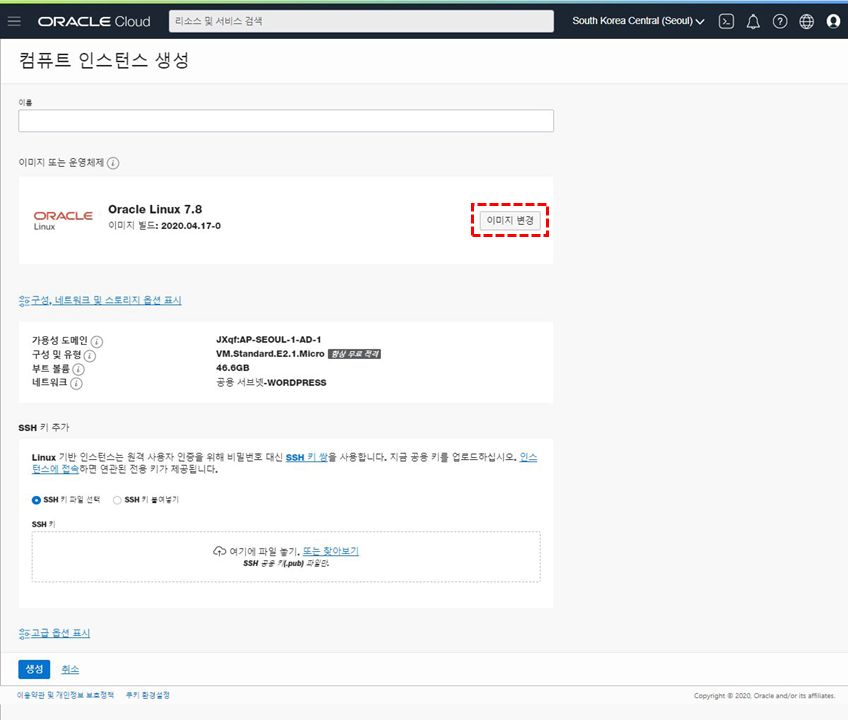Click info icon next to 구성 및 유형

(x=90, y=355)
